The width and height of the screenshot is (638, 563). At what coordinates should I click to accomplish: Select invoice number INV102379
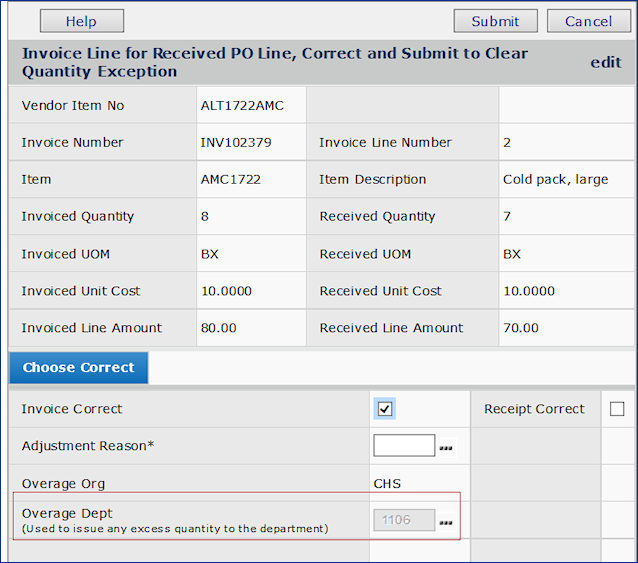tap(236, 143)
